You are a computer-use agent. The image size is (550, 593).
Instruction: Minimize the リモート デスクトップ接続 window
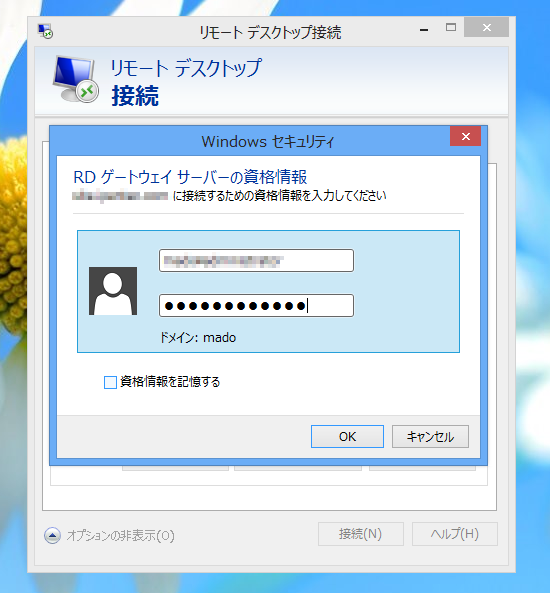pyautogui.click(x=424, y=29)
